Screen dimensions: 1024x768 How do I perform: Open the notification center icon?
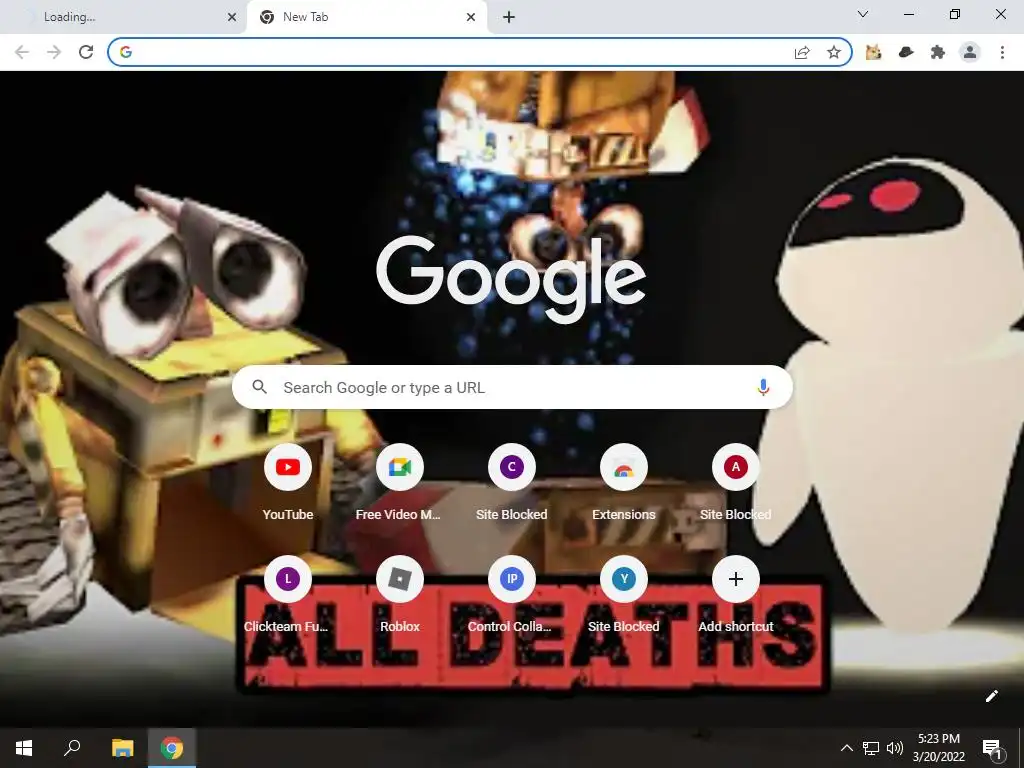pyautogui.click(x=992, y=748)
